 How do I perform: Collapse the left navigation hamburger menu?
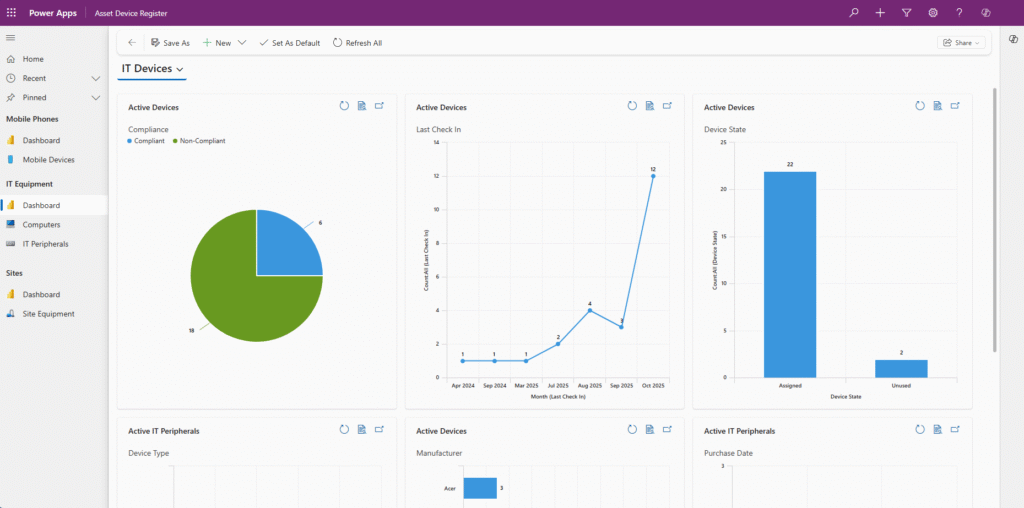coord(11,38)
